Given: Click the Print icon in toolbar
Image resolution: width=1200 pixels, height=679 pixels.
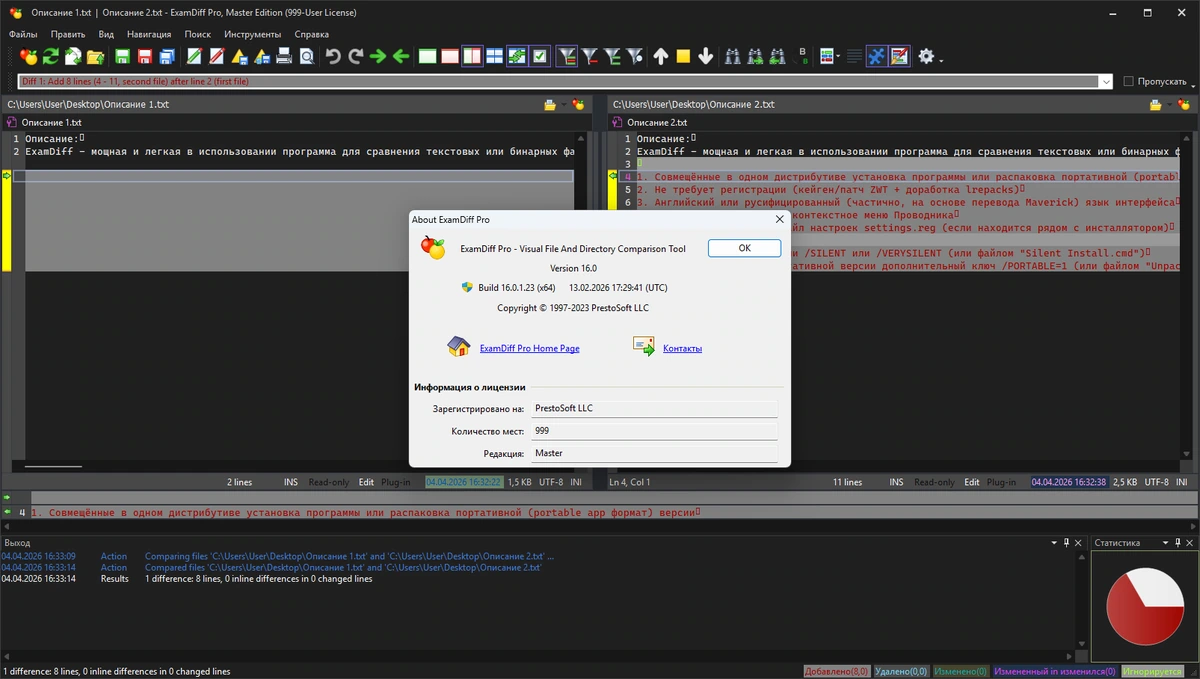Looking at the screenshot, I should [x=284, y=56].
